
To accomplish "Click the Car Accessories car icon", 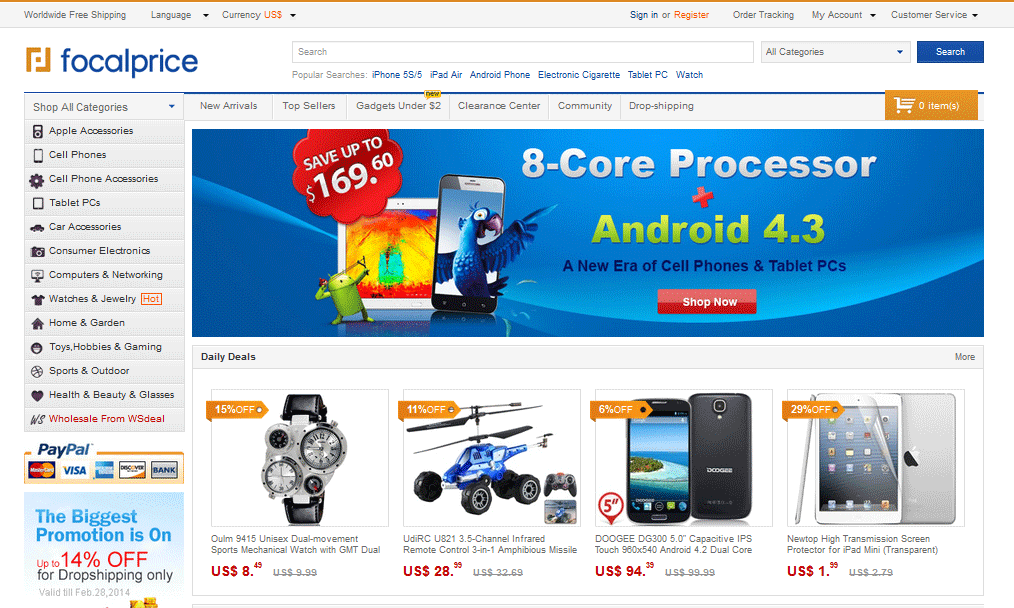I will click(x=38, y=228).
